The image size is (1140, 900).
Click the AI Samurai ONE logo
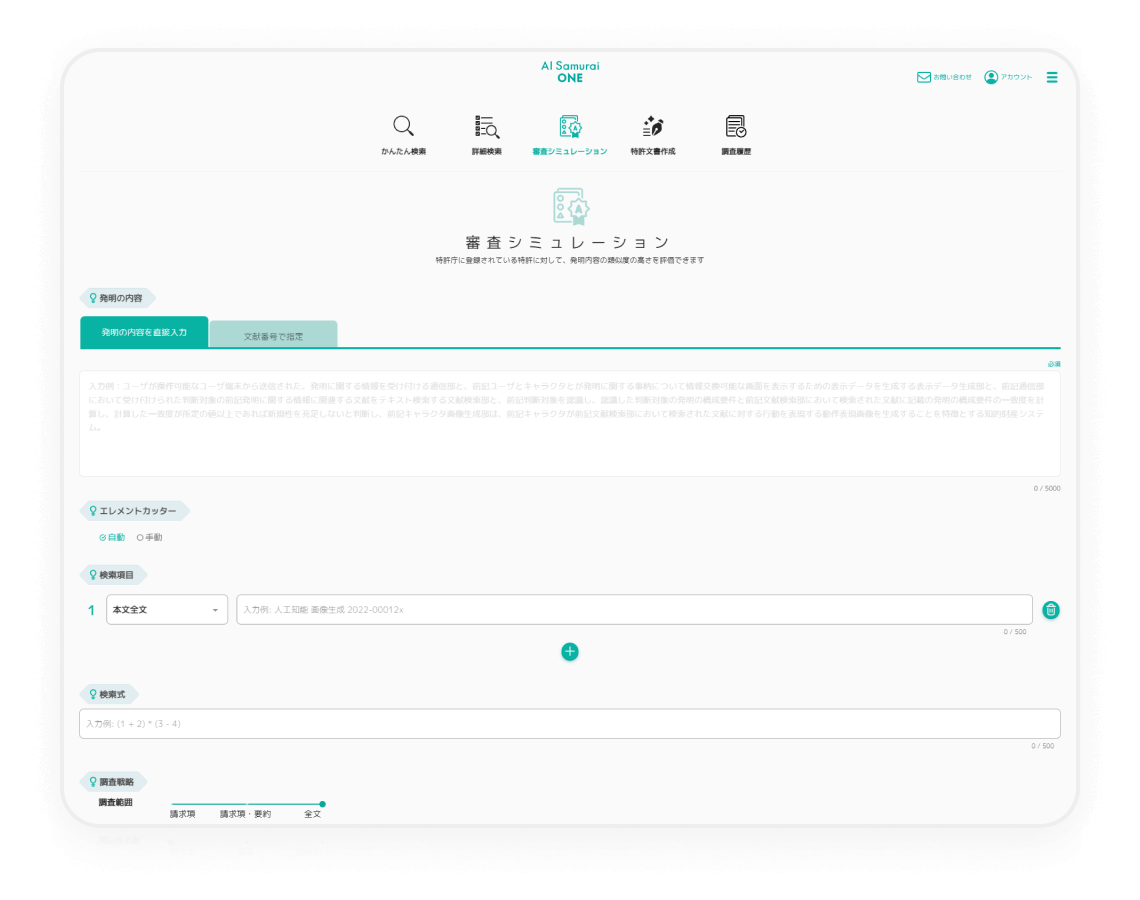(570, 71)
